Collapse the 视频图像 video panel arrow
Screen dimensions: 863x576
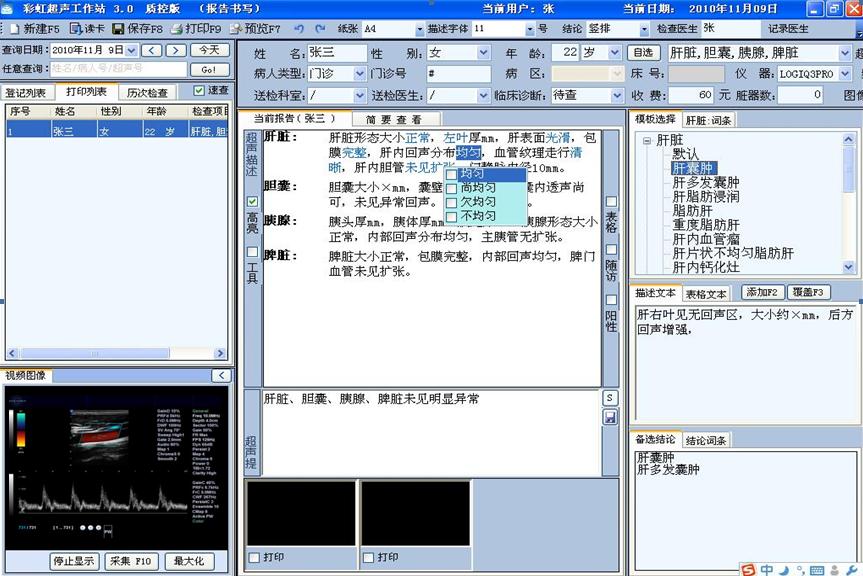tap(221, 375)
